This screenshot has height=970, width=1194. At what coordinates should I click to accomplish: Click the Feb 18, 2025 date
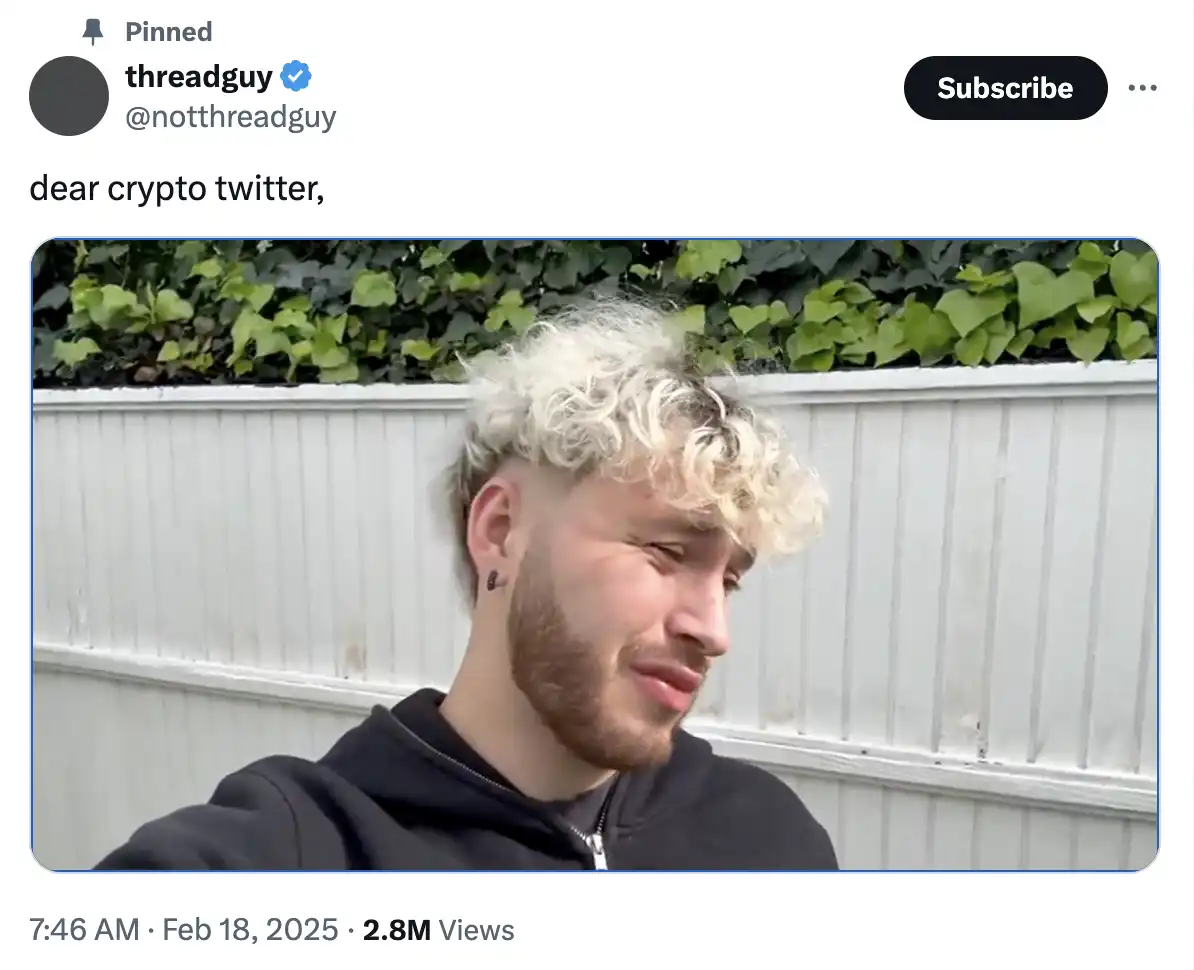(x=250, y=930)
